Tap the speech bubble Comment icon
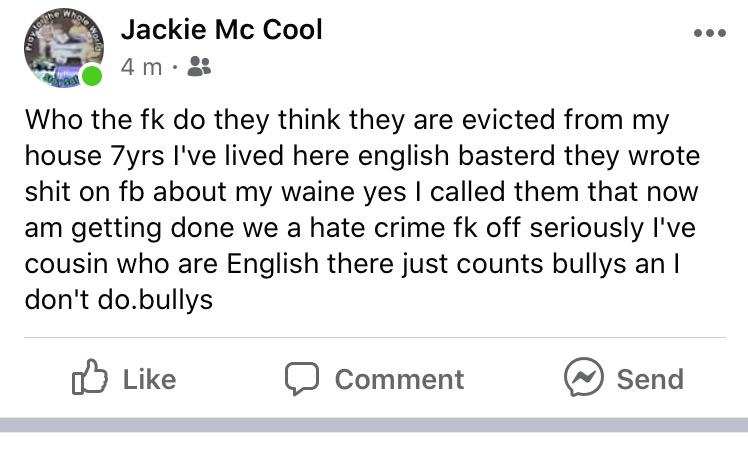 (x=301, y=379)
